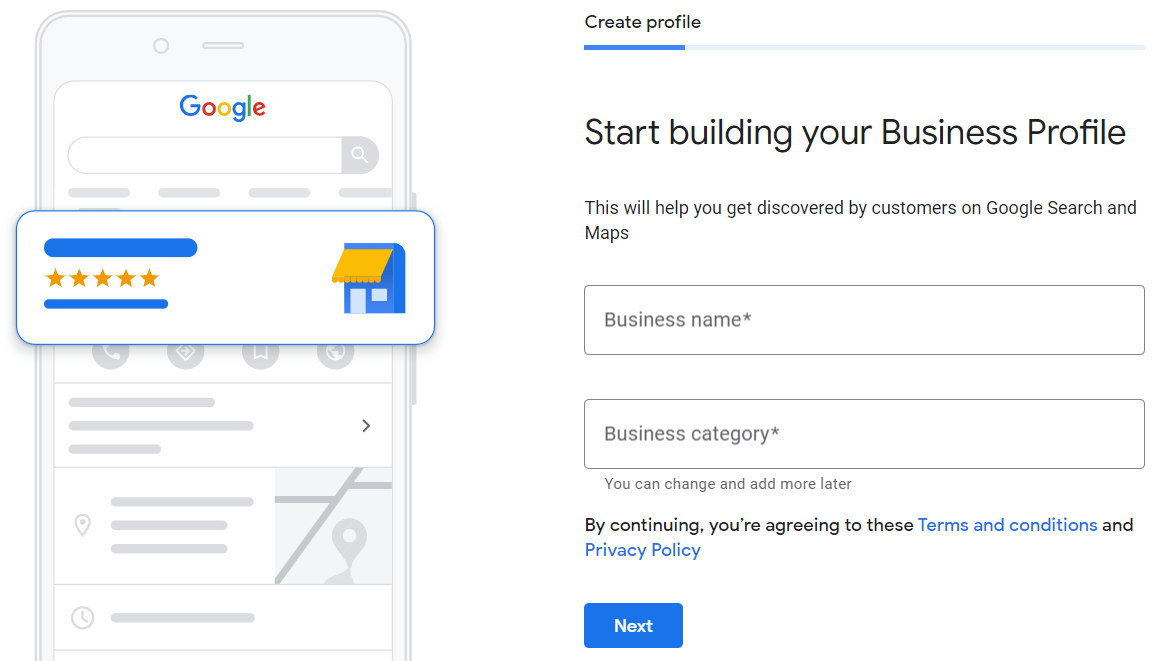Select the Create profile step label
This screenshot has height=661, width=1163.
pyautogui.click(x=642, y=22)
